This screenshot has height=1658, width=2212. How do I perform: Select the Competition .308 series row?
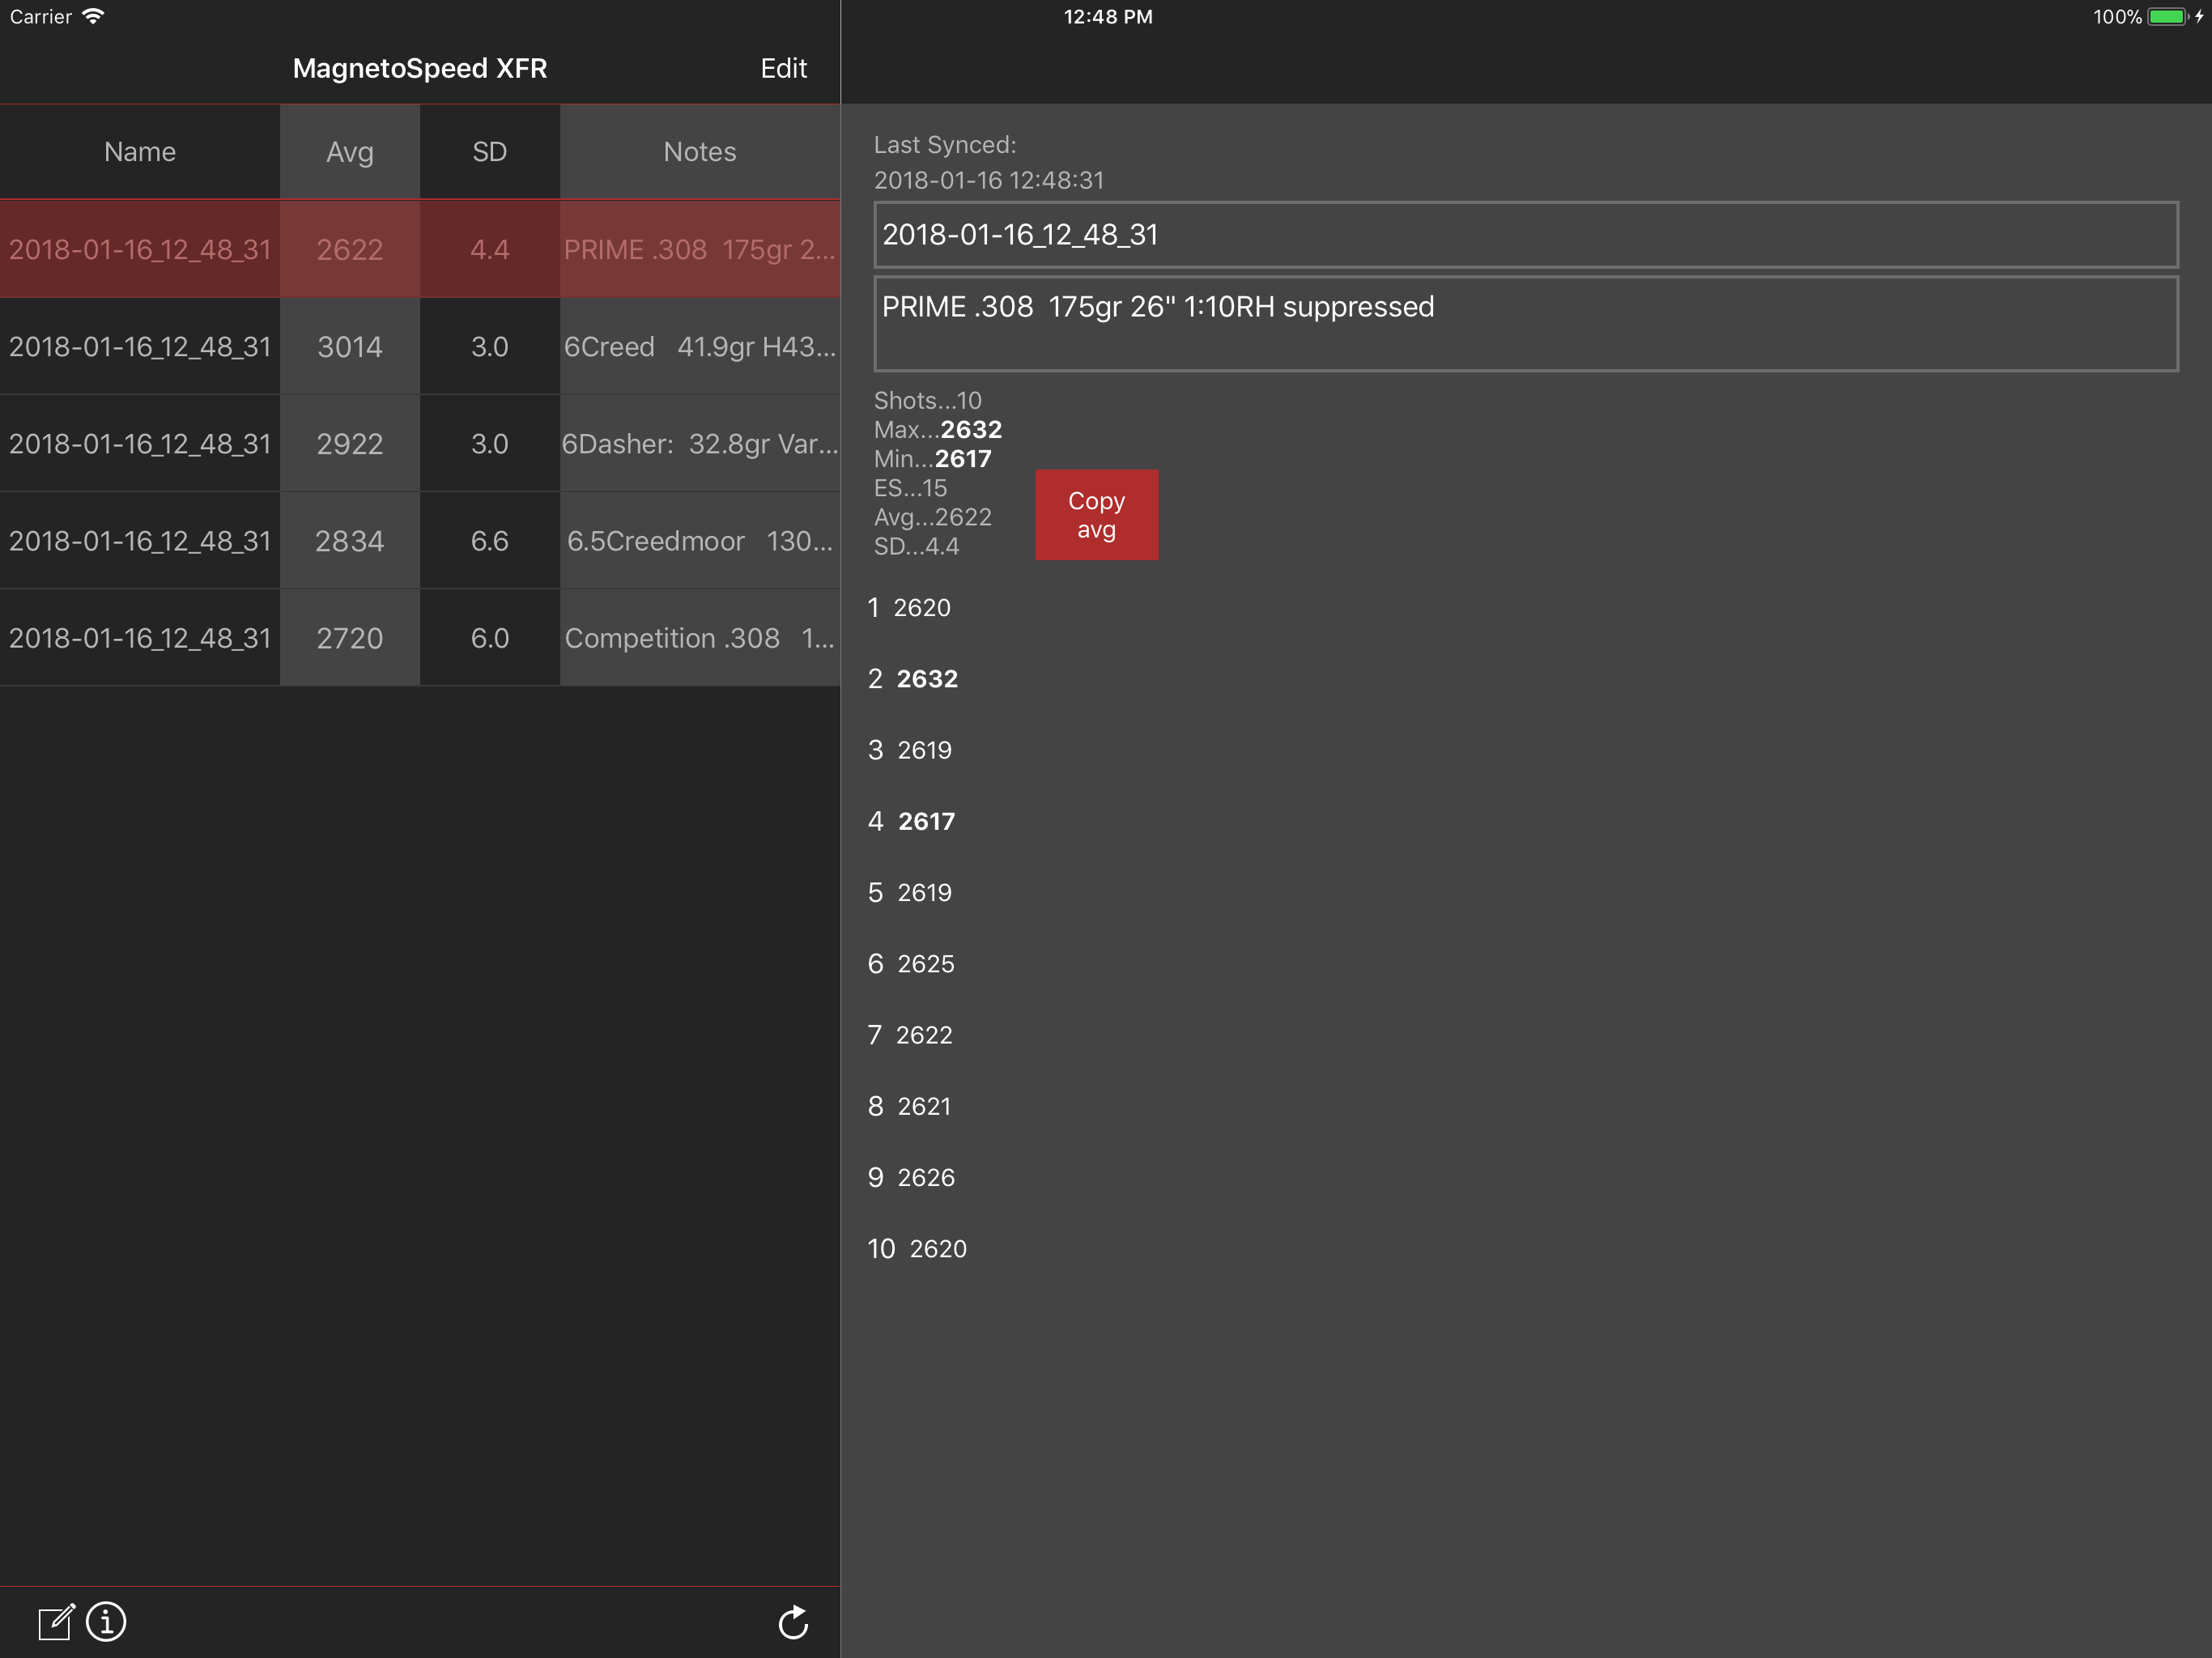[420, 638]
